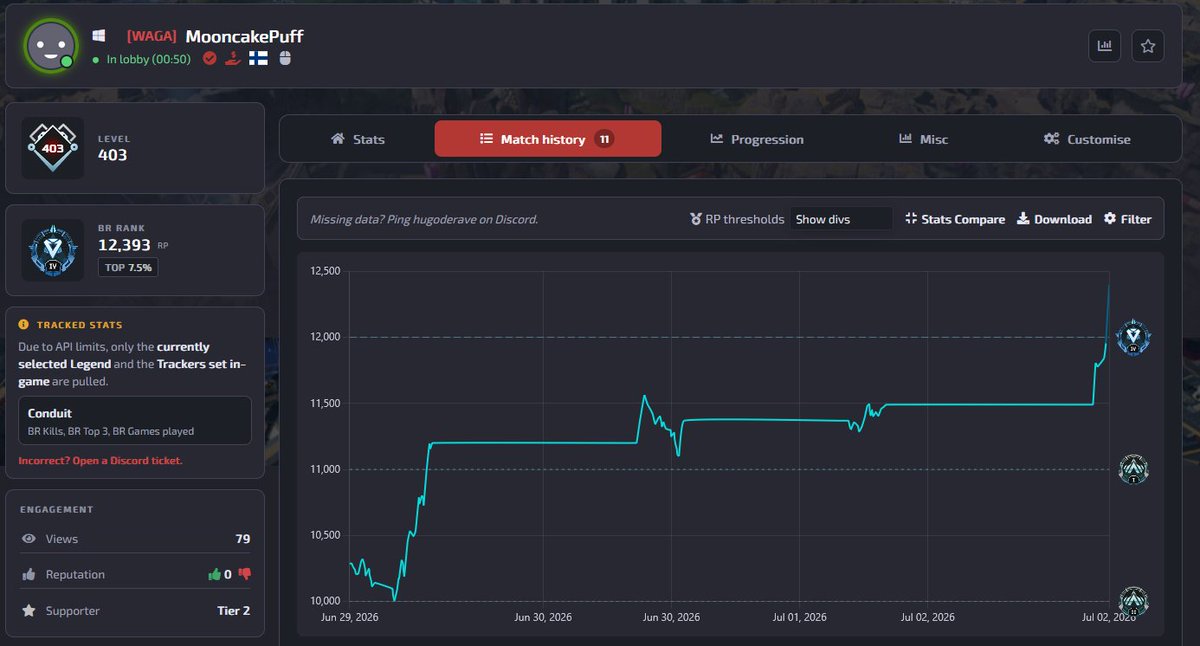The image size is (1200, 646).
Task: Click the Jul 01, 2026 axis label
Action: point(800,617)
